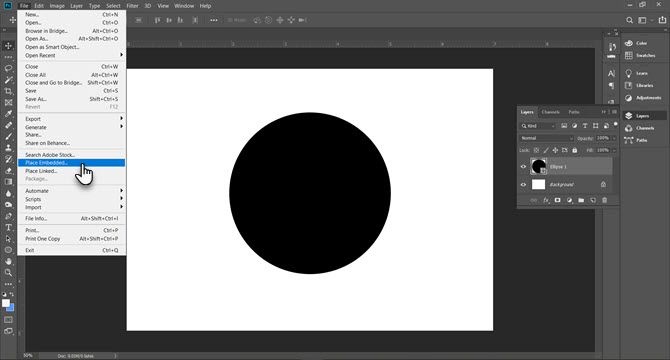Click the Ellipse 1 layer thumbnail
Image resolution: width=670 pixels, height=360 pixels.
point(538,166)
